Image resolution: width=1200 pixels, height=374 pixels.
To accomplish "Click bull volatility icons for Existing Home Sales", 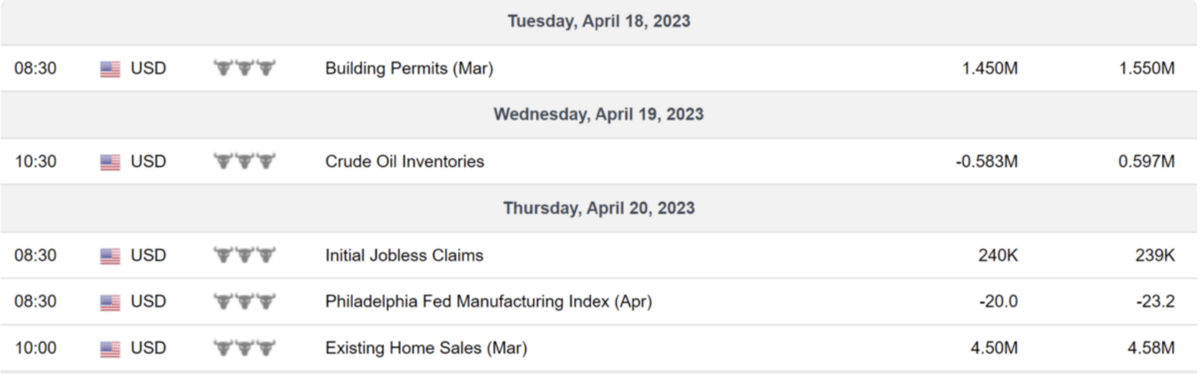I will (x=244, y=348).
